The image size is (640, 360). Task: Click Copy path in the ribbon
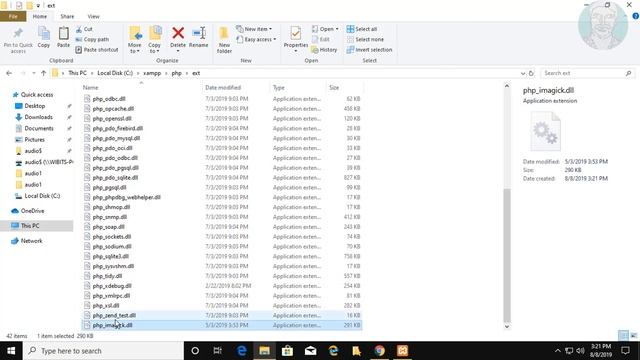92,39
